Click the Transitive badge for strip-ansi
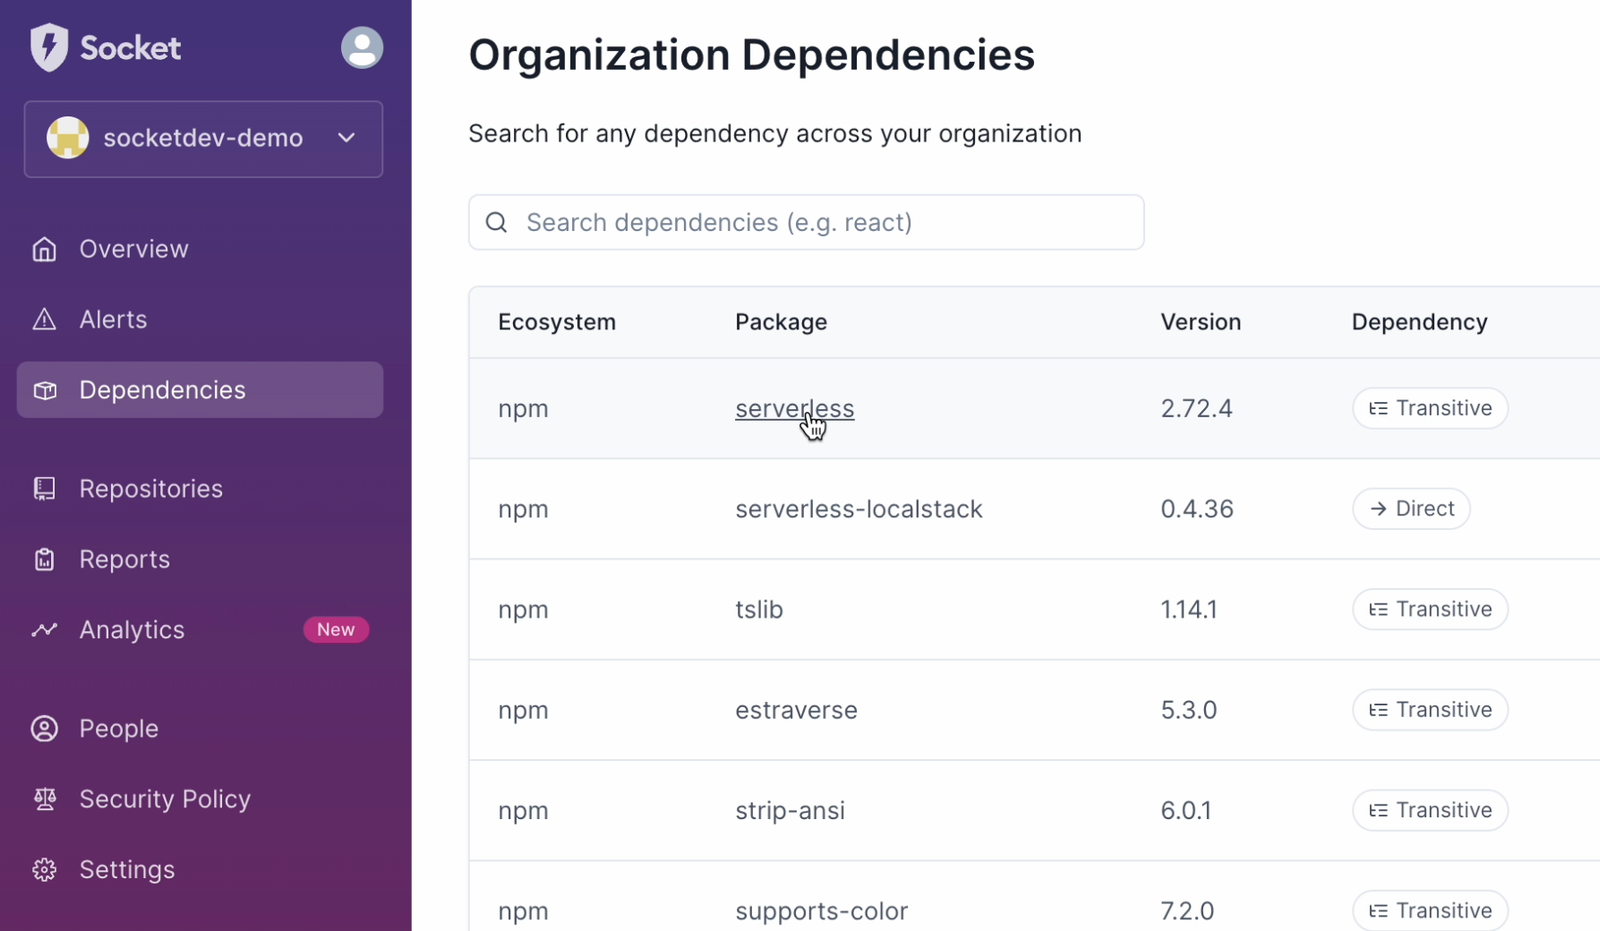 pyautogui.click(x=1430, y=810)
